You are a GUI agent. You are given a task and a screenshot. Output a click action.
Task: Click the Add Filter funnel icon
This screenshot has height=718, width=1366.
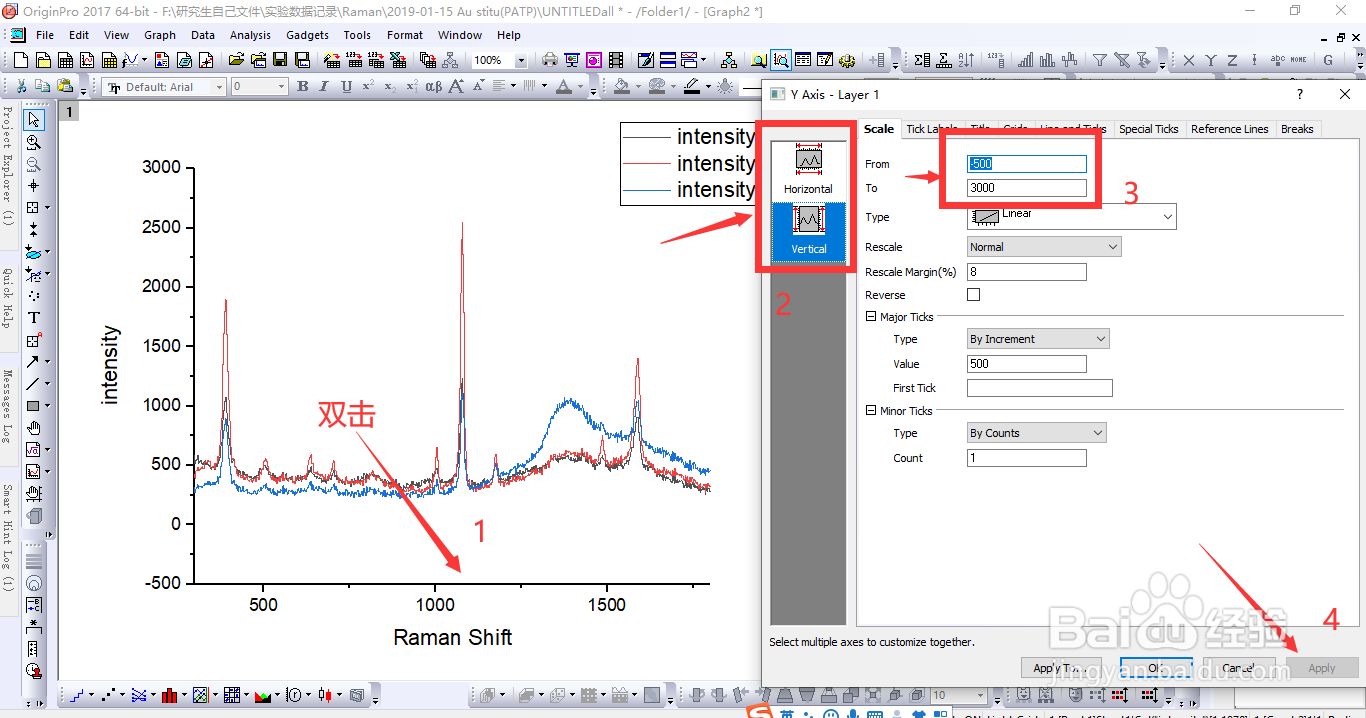click(x=1099, y=60)
